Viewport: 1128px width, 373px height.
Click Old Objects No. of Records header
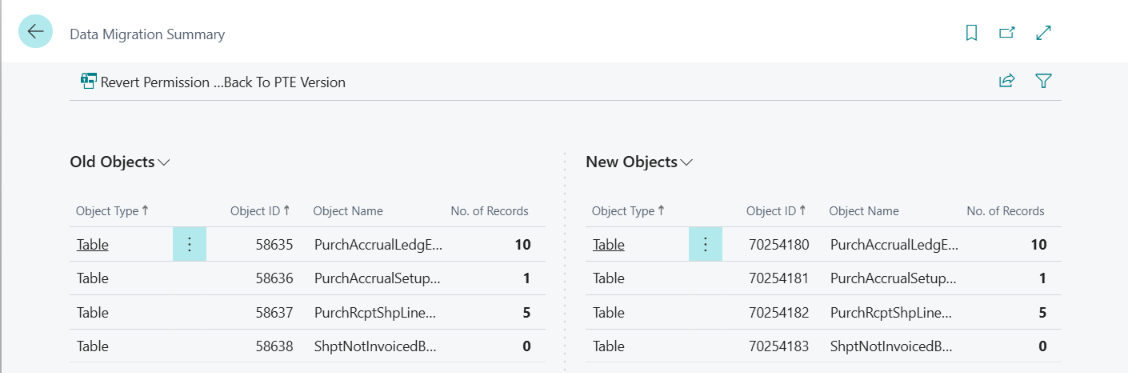coord(489,211)
